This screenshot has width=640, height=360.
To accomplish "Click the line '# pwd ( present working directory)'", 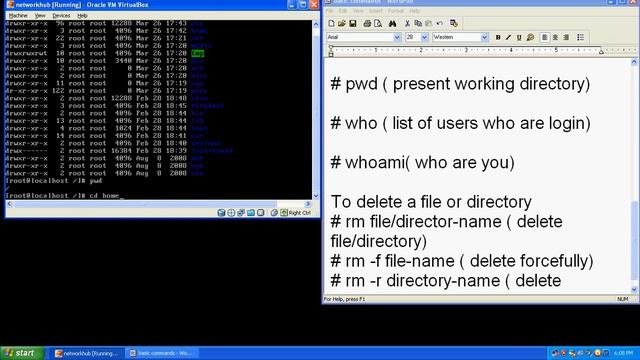I will click(460, 84).
